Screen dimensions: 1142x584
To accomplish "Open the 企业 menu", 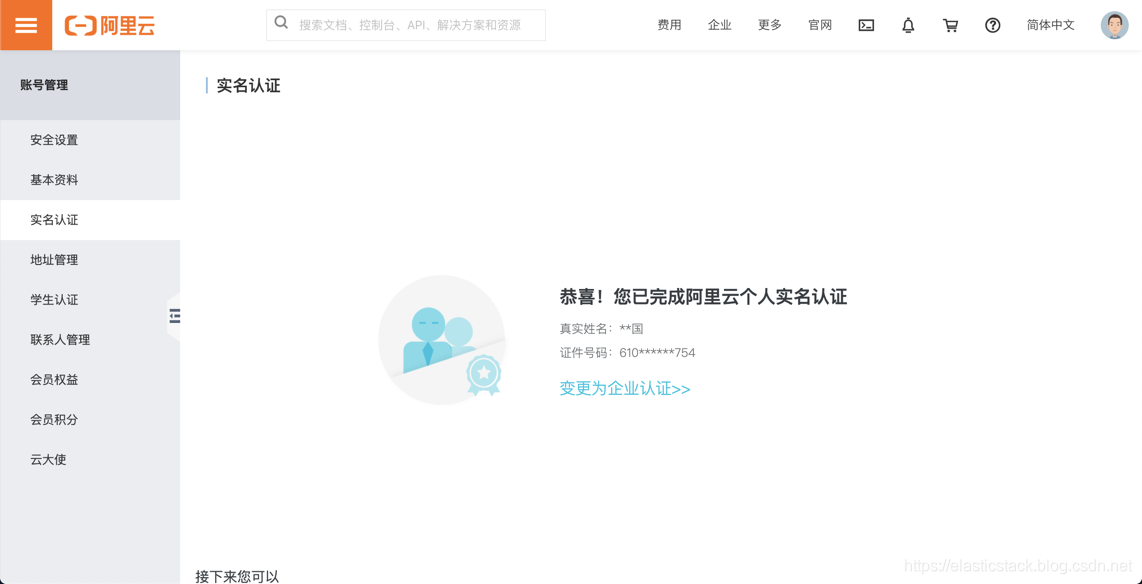I will coord(720,25).
